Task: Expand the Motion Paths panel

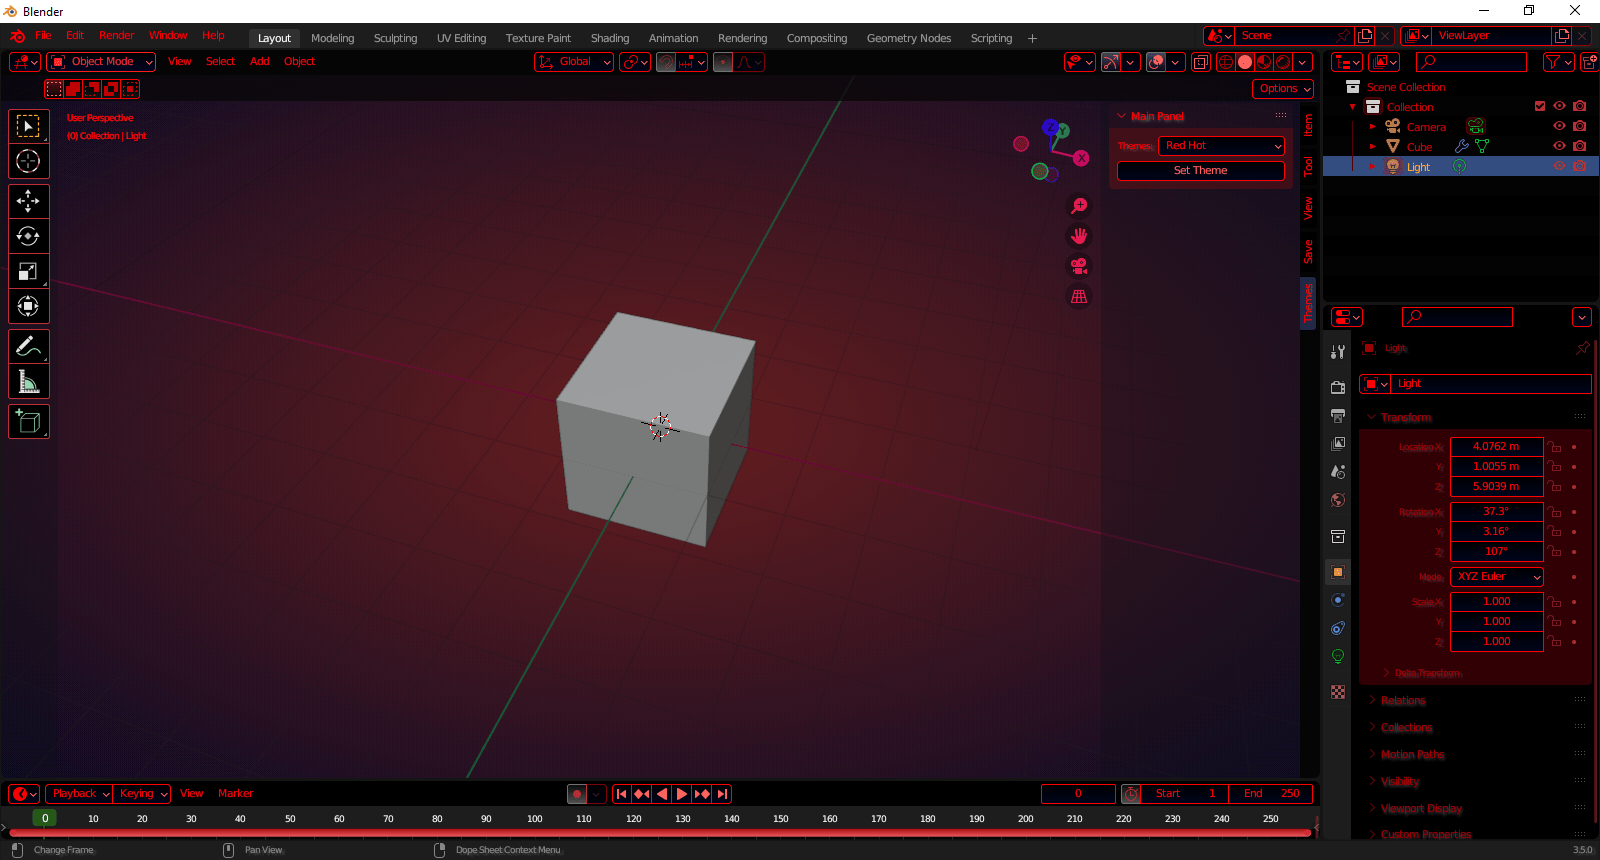Action: [1412, 755]
